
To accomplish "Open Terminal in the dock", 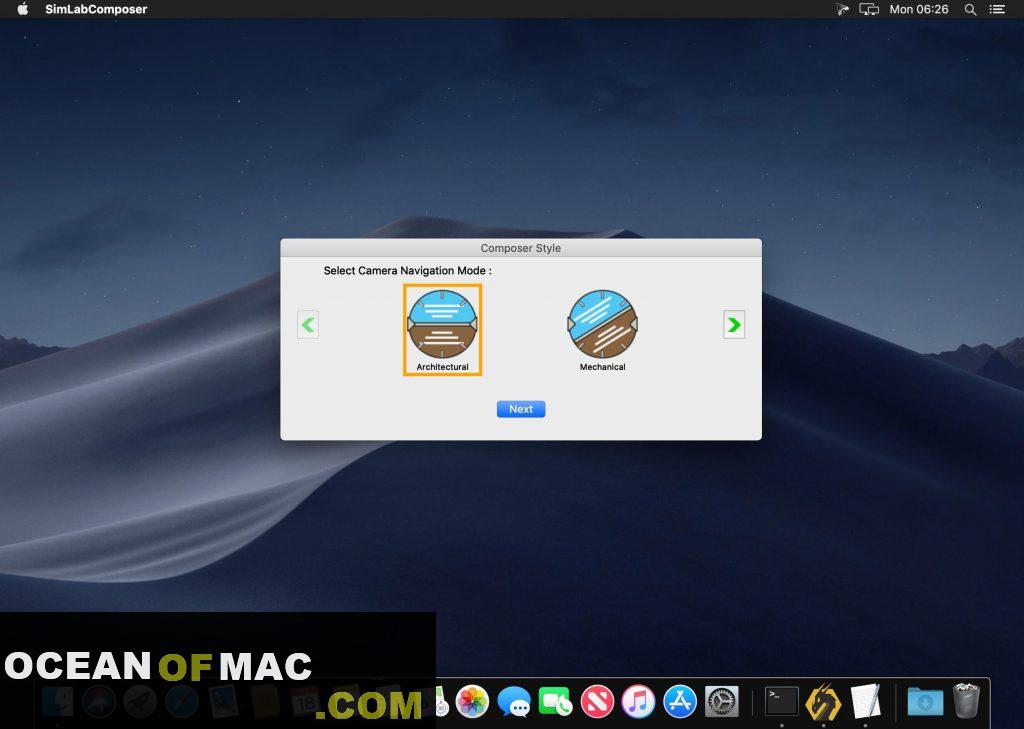I will click(x=782, y=702).
